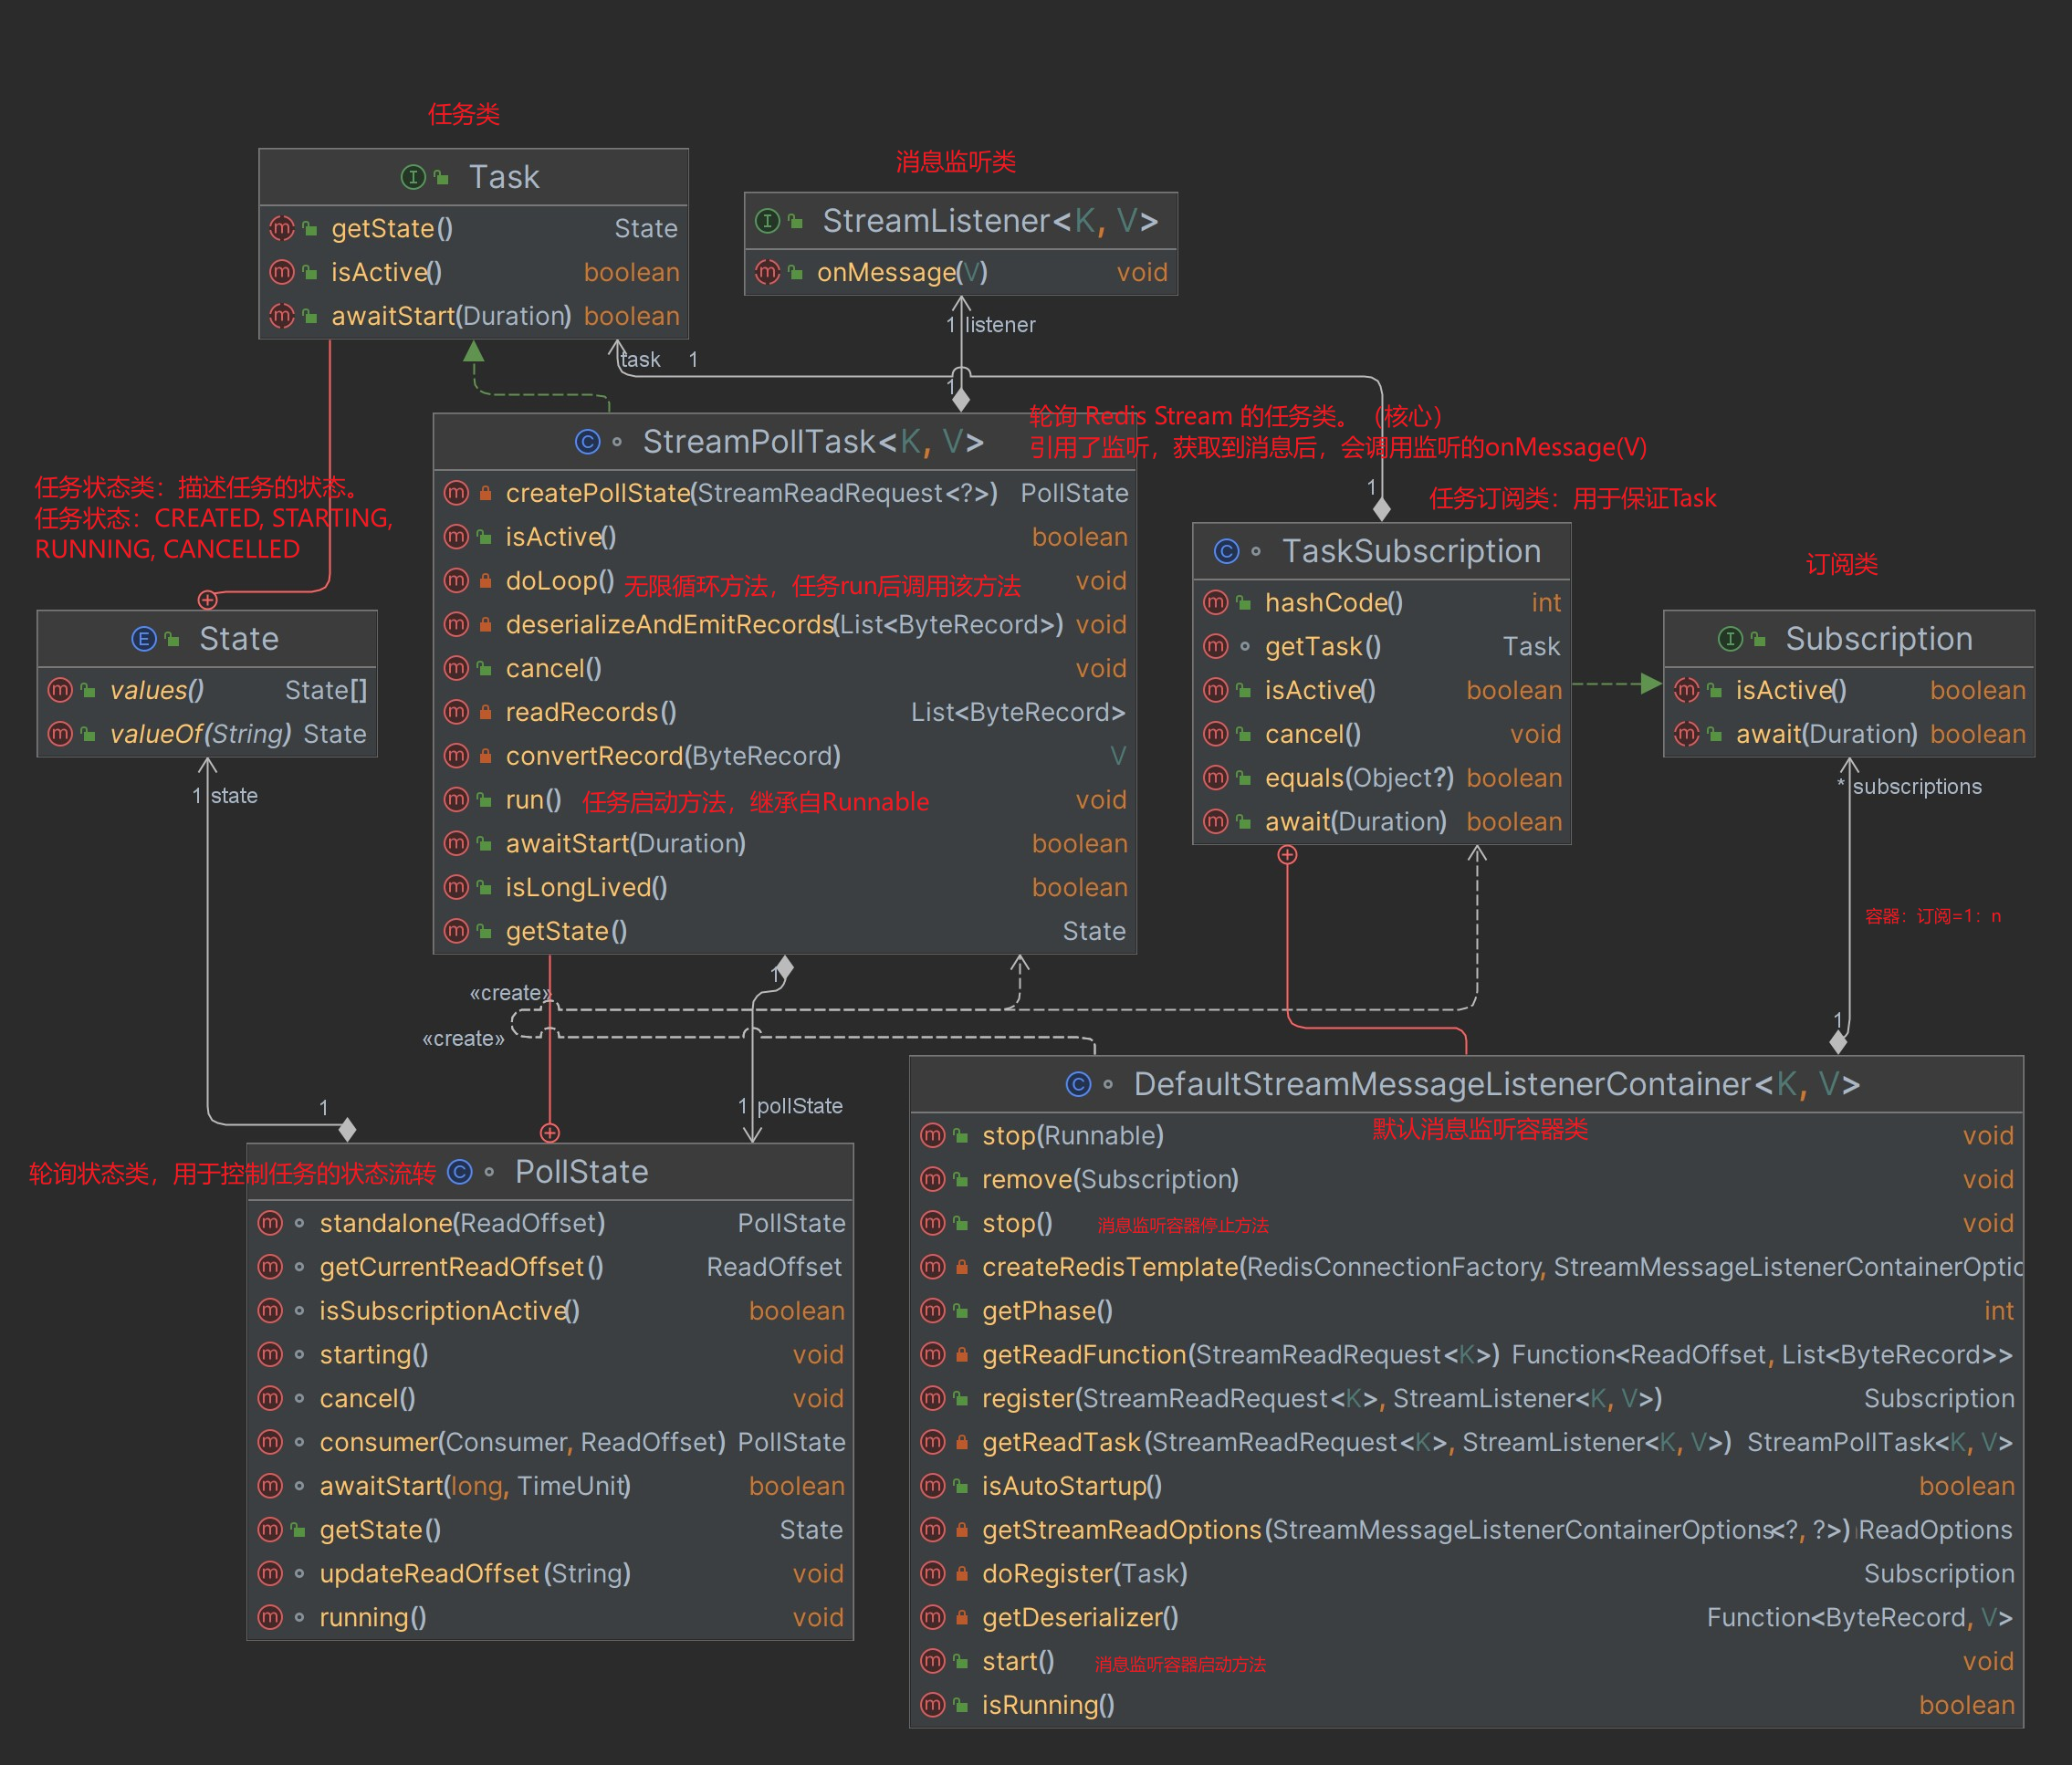Click the class icon beside StreamPollTask
This screenshot has height=1765, width=2072.
click(x=587, y=441)
